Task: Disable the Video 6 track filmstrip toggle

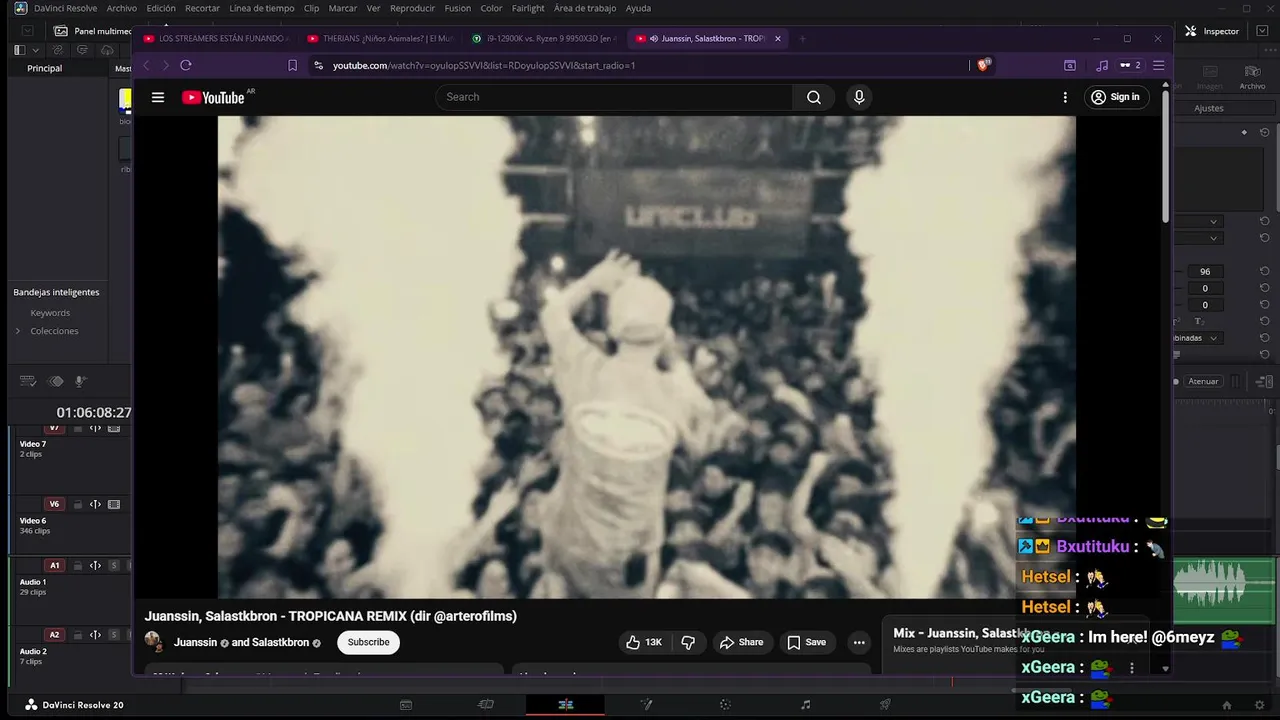Action: point(114,504)
